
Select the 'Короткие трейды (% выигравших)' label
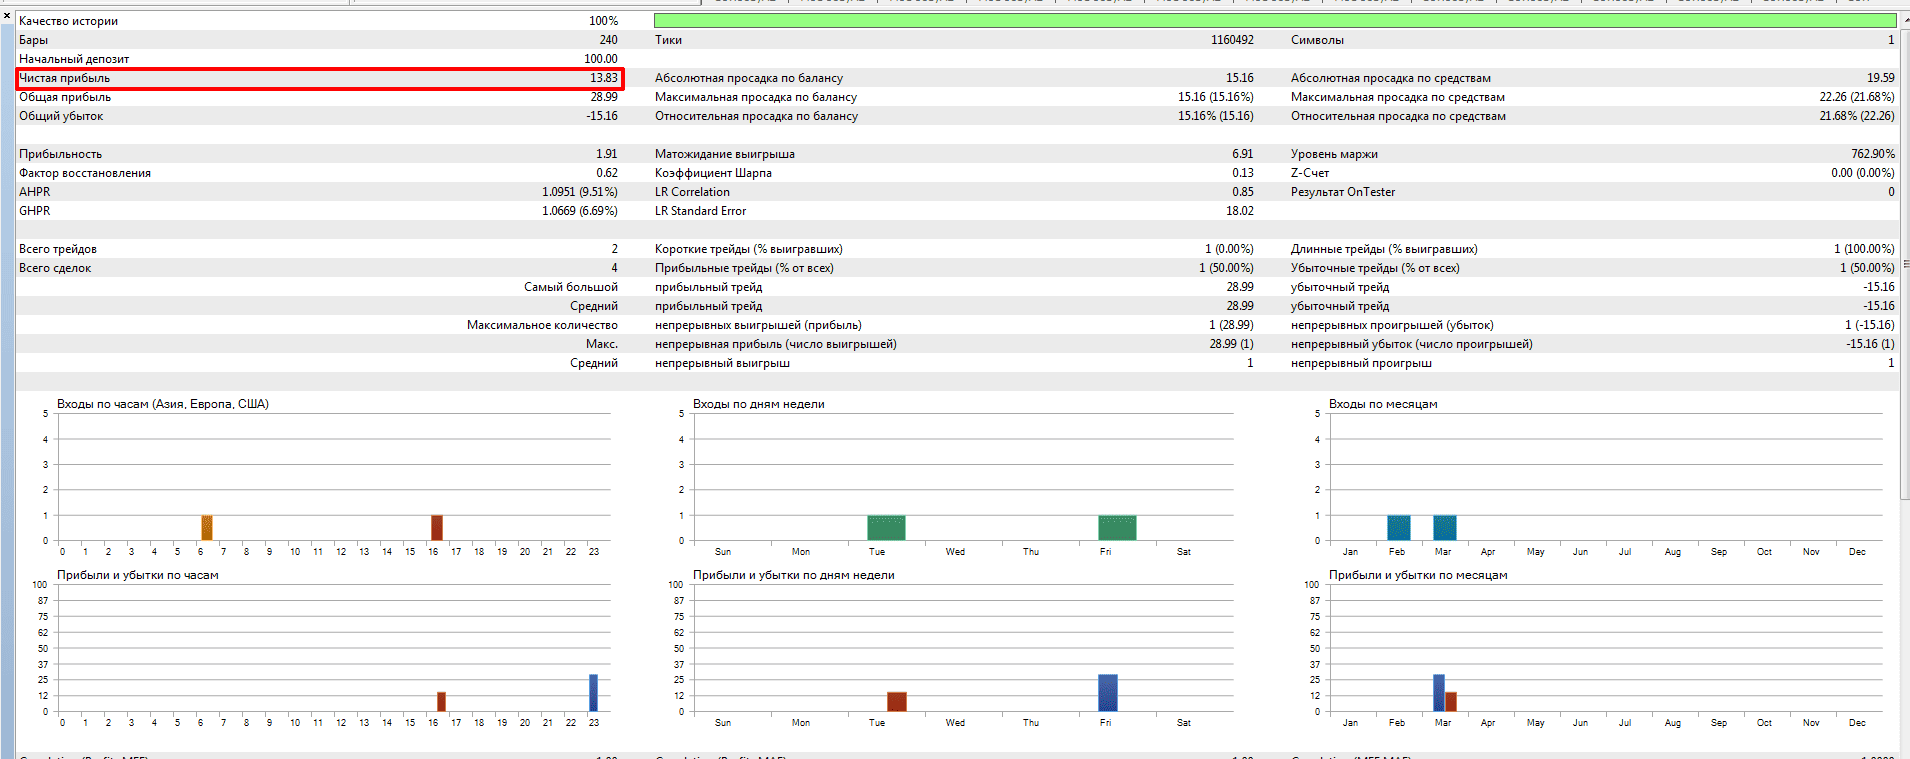[749, 249]
